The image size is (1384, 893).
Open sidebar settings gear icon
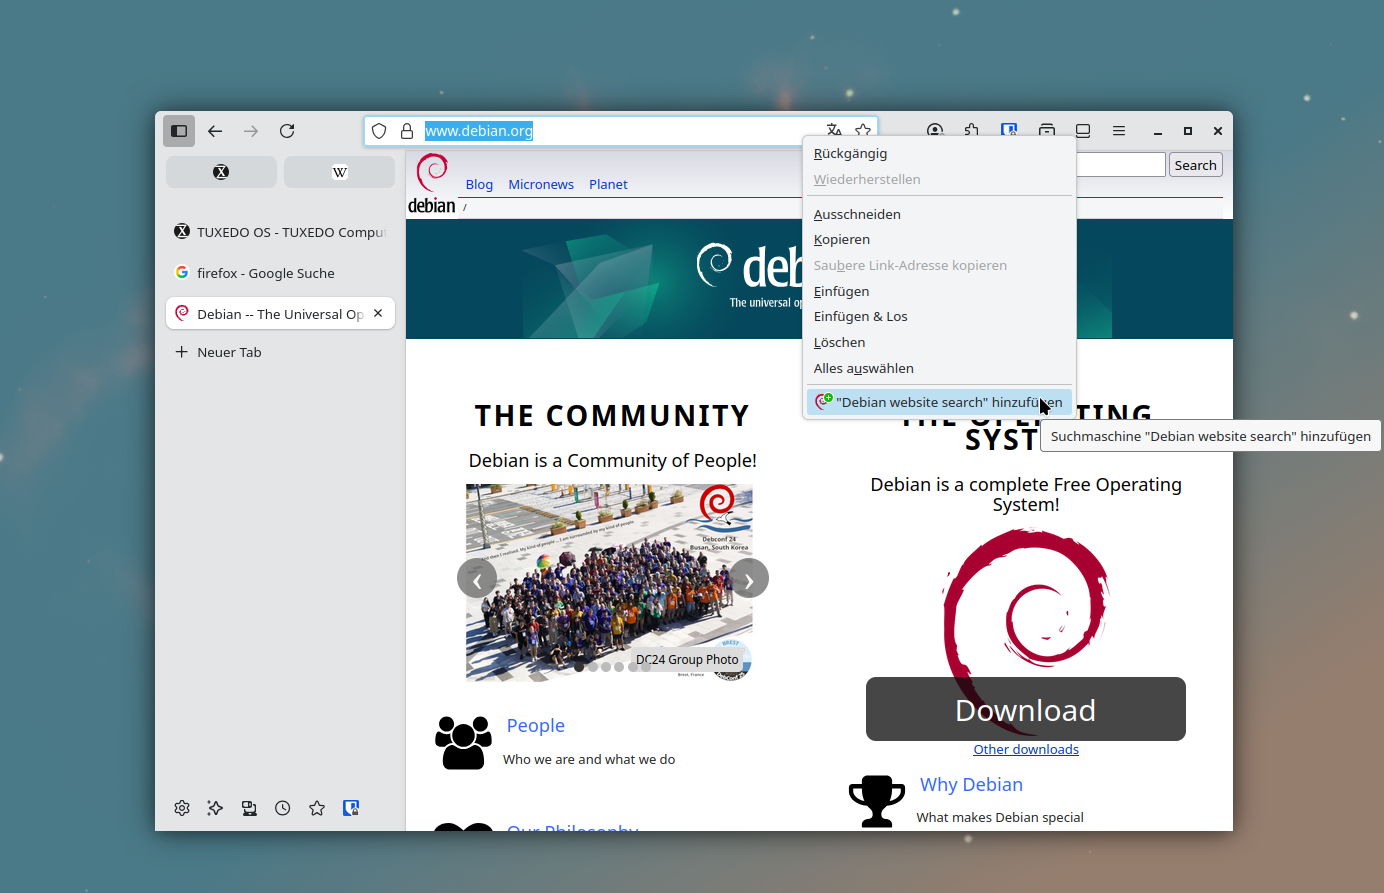coord(182,808)
